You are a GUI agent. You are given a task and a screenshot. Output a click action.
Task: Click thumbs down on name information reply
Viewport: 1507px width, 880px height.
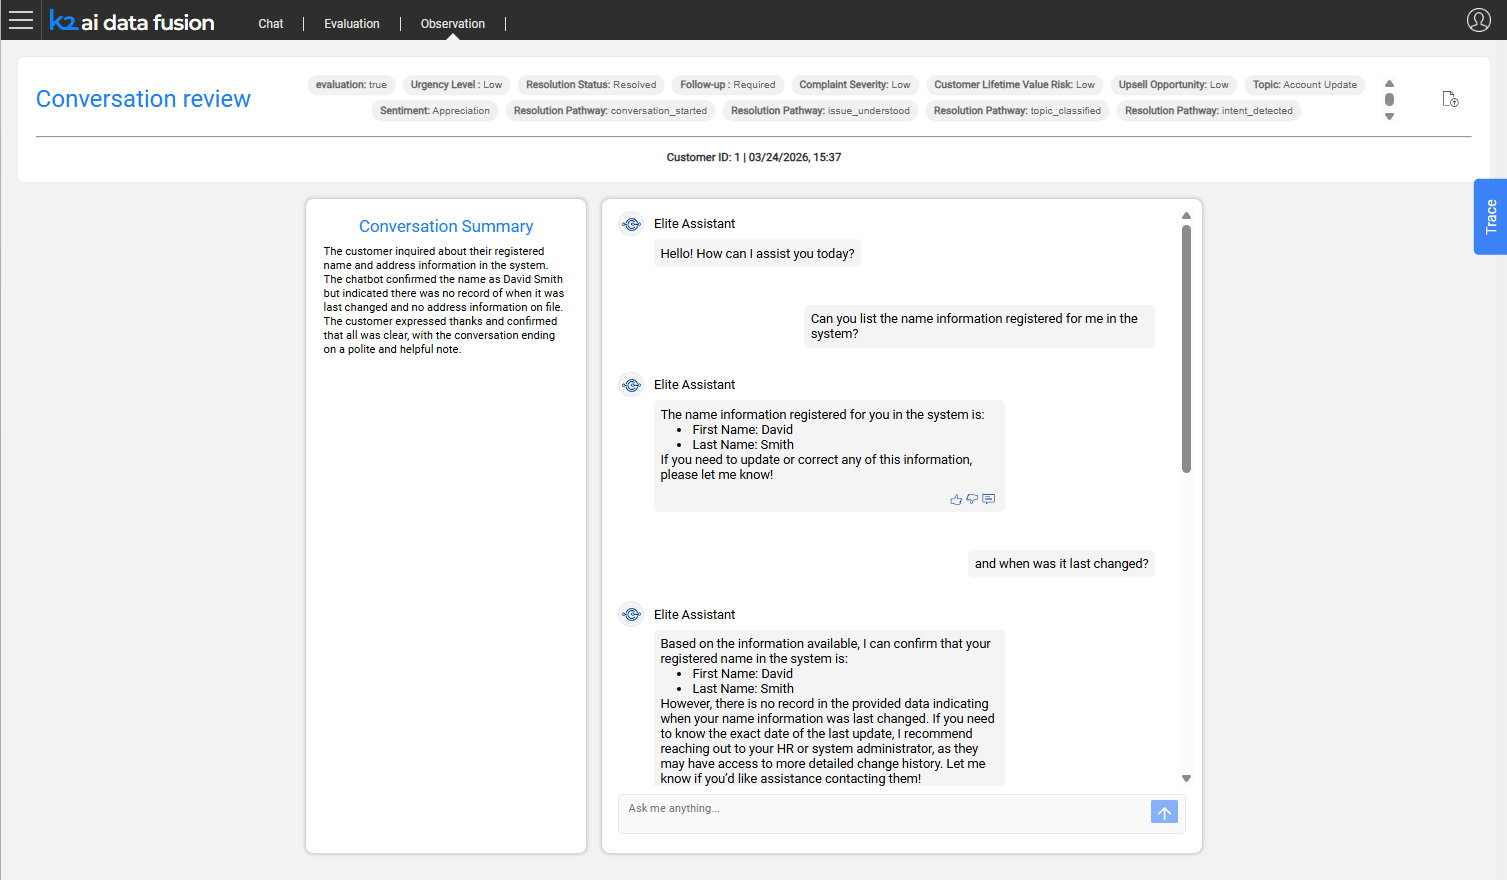pos(972,499)
